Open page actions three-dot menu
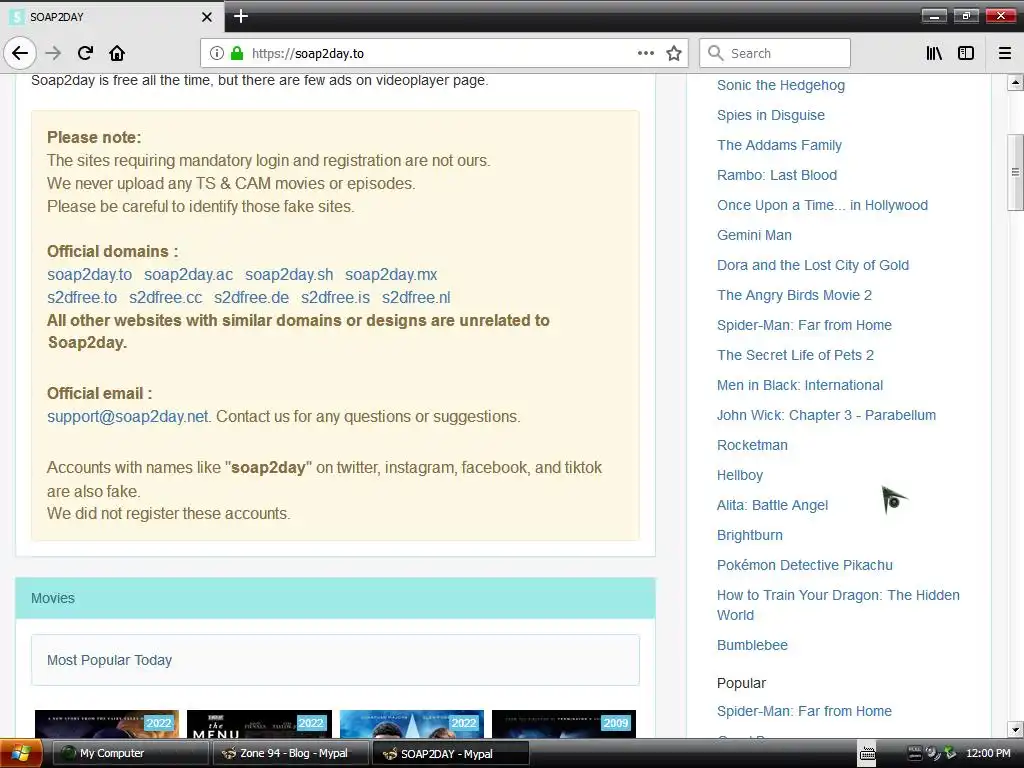1024x768 pixels. click(x=646, y=53)
